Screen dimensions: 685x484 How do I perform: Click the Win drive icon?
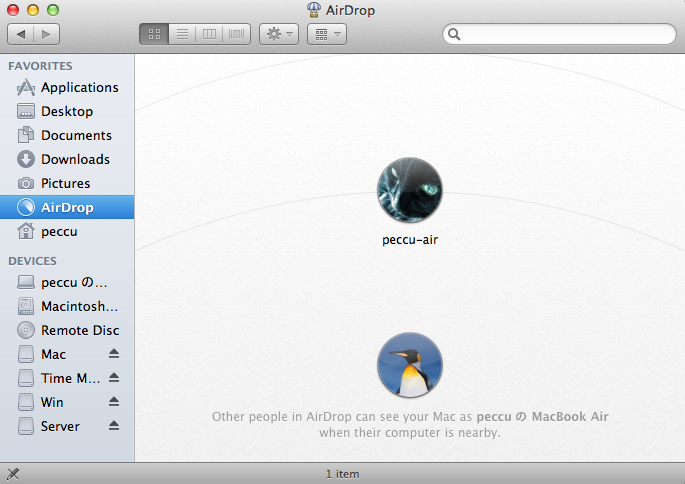(x=26, y=402)
